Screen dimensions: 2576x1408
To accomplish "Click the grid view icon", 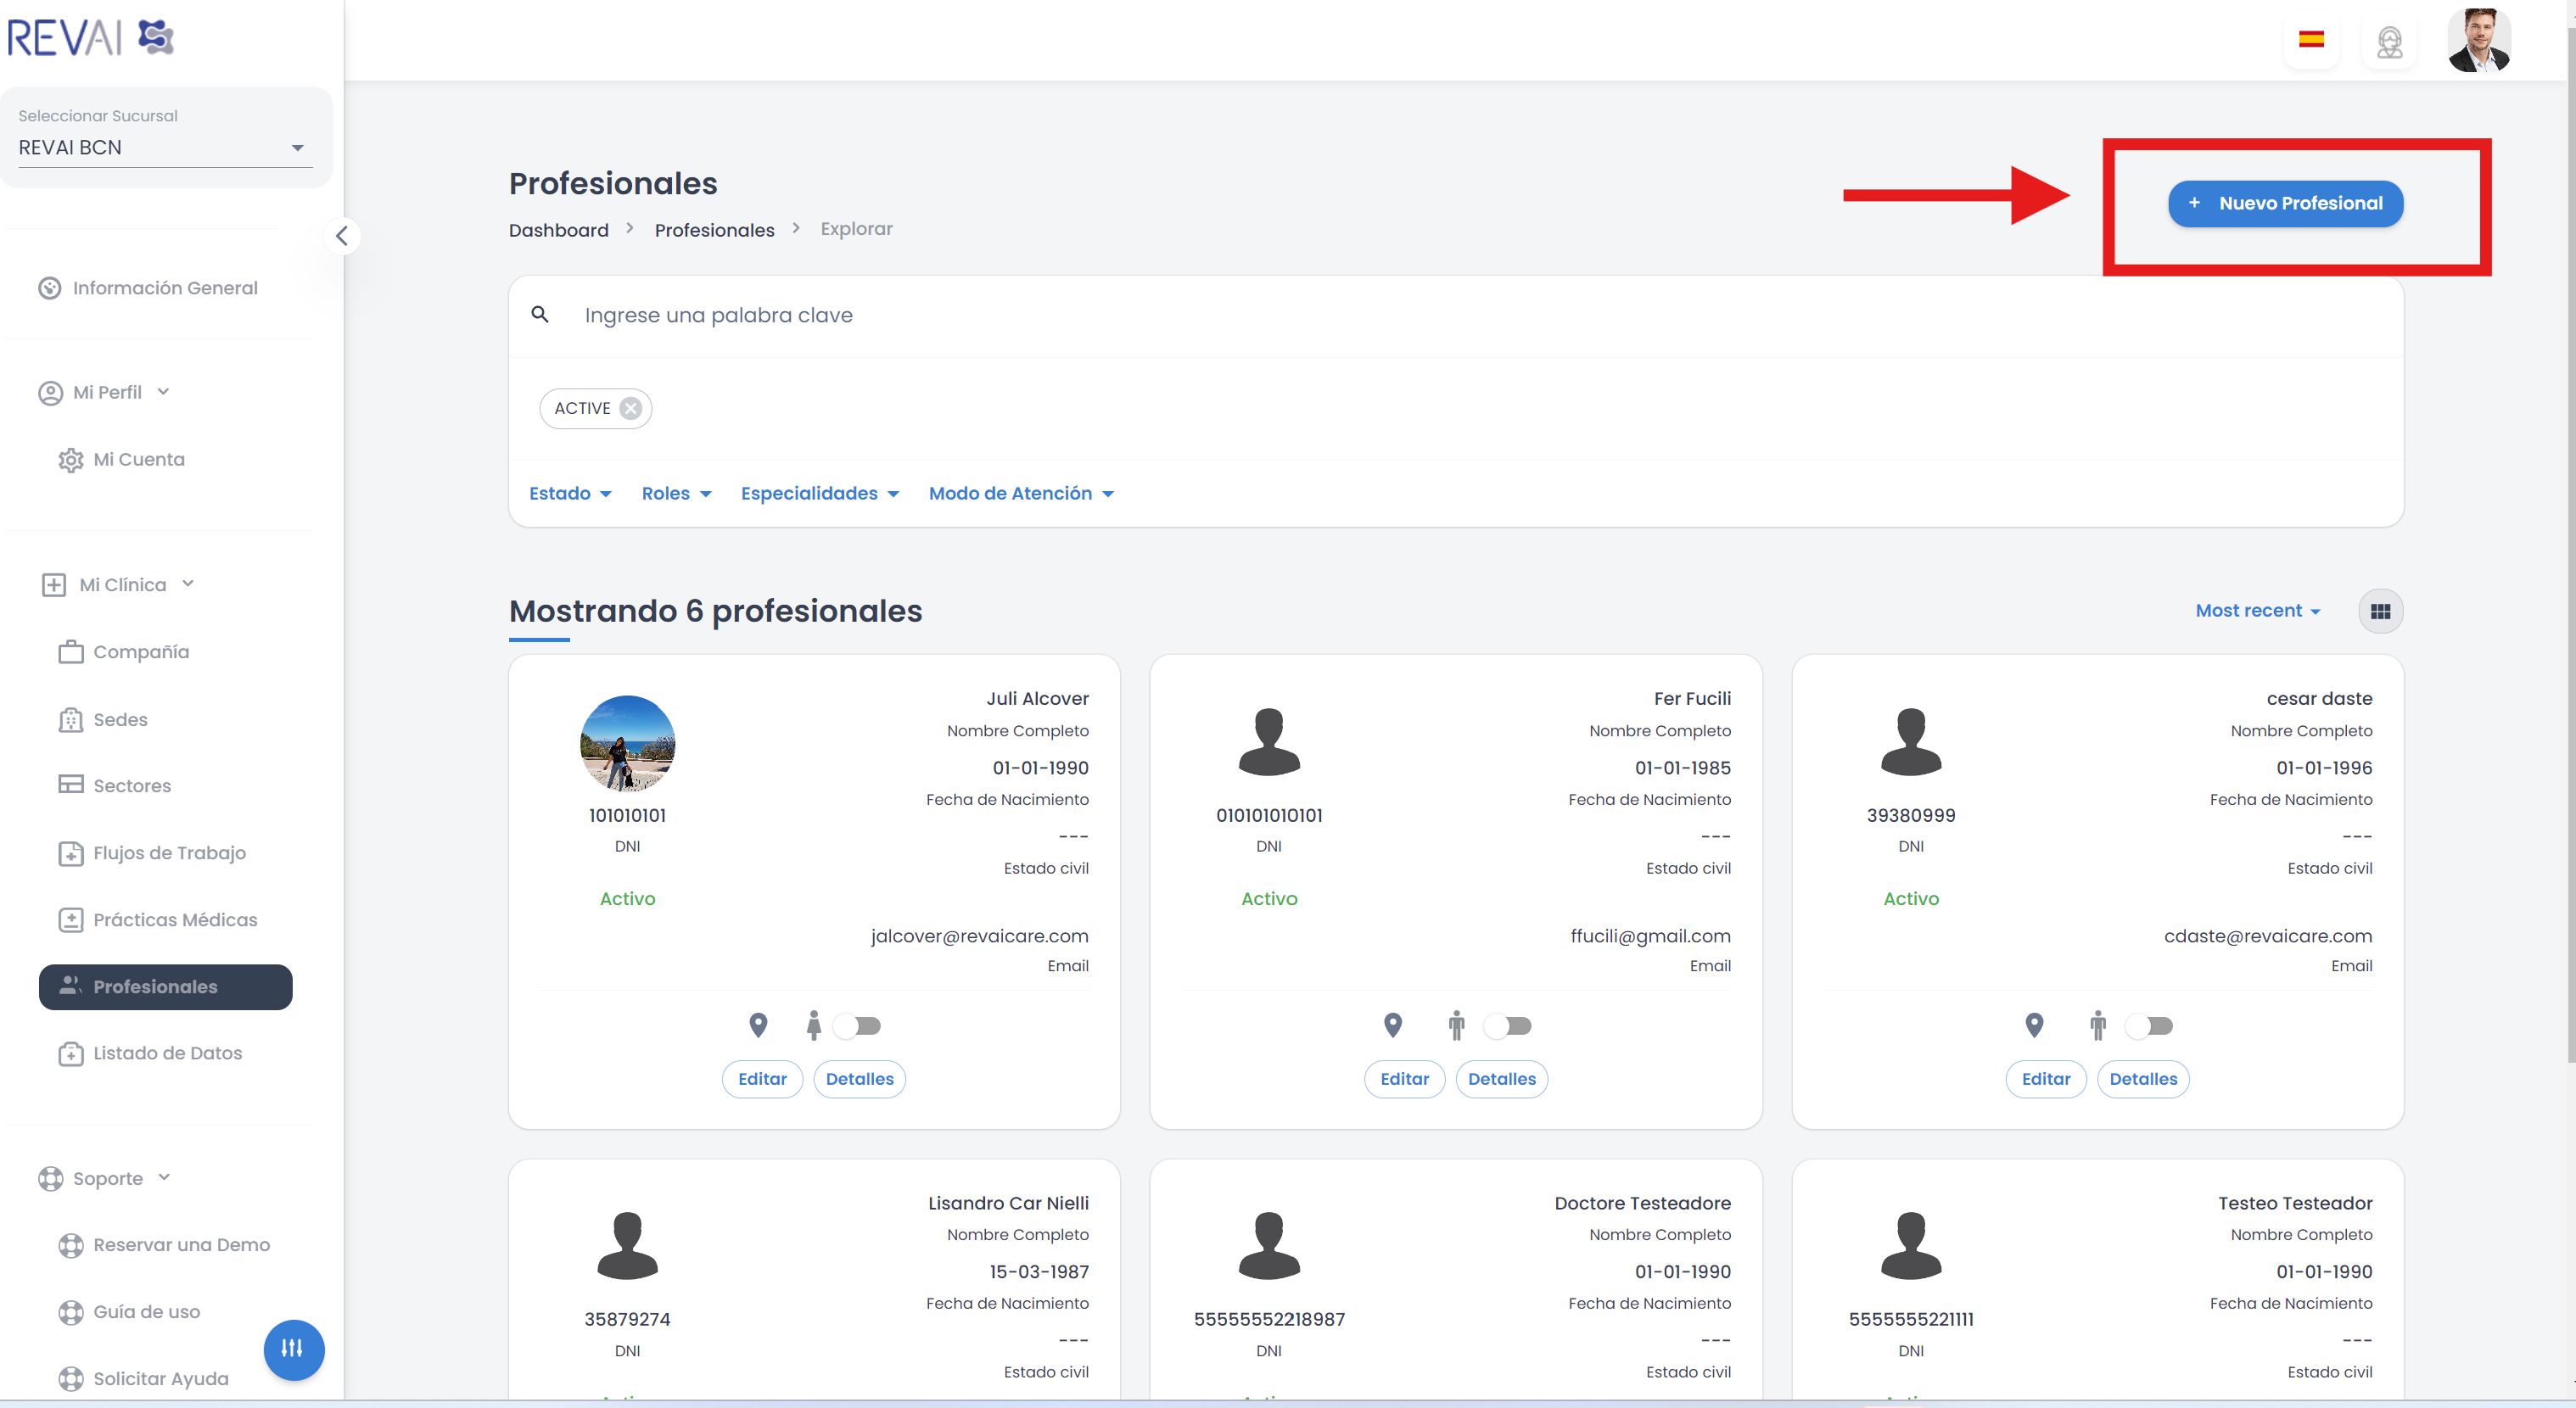I will [2380, 611].
